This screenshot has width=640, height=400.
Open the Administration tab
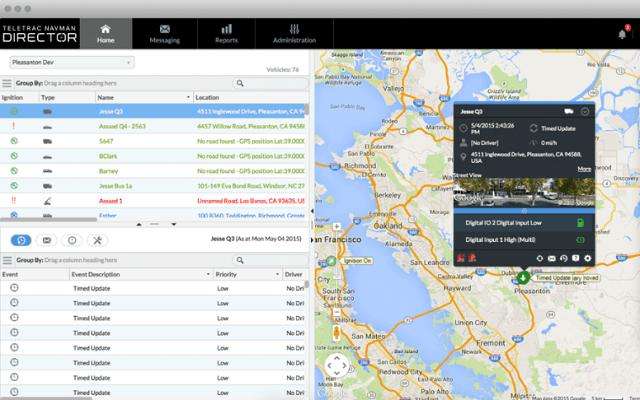click(x=294, y=34)
